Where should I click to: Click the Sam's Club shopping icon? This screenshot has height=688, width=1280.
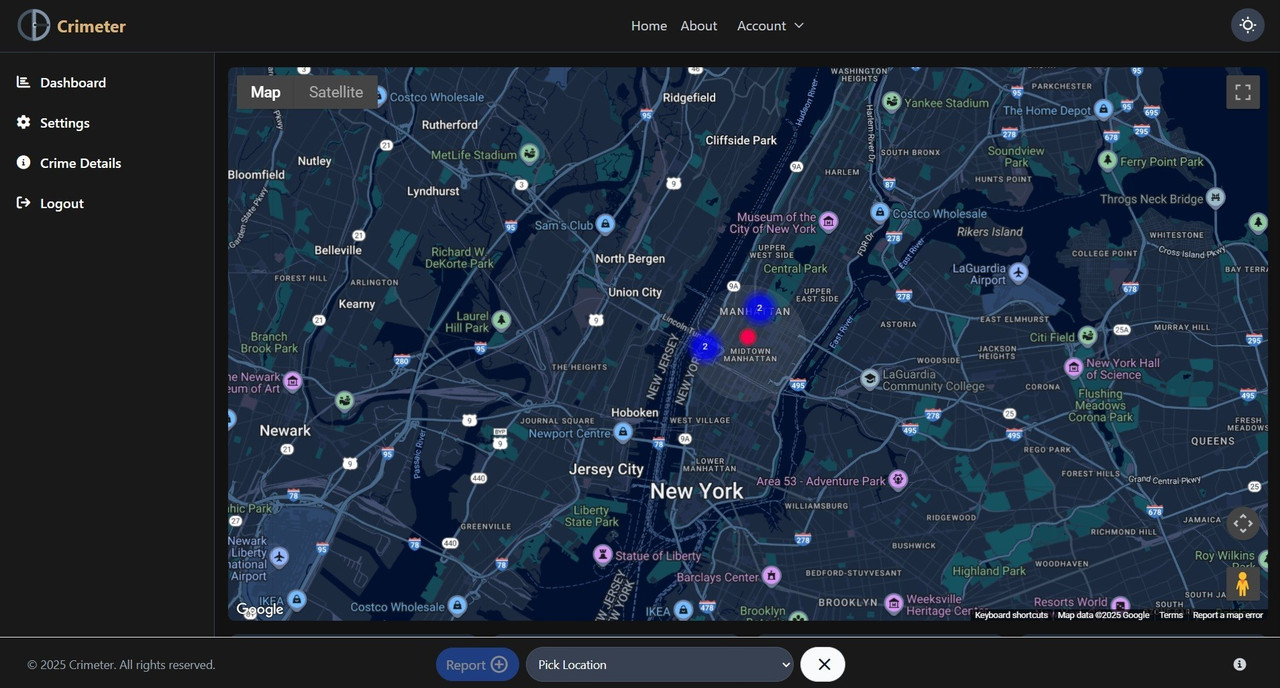[x=605, y=224]
